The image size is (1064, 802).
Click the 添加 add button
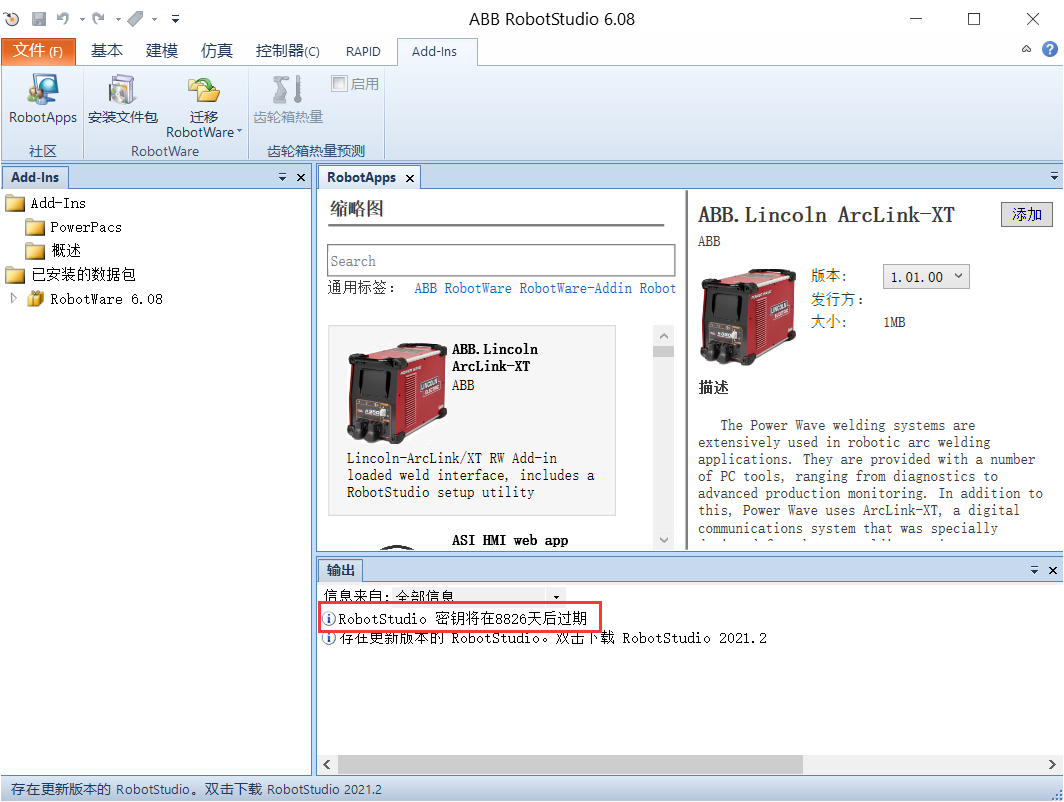(1027, 214)
